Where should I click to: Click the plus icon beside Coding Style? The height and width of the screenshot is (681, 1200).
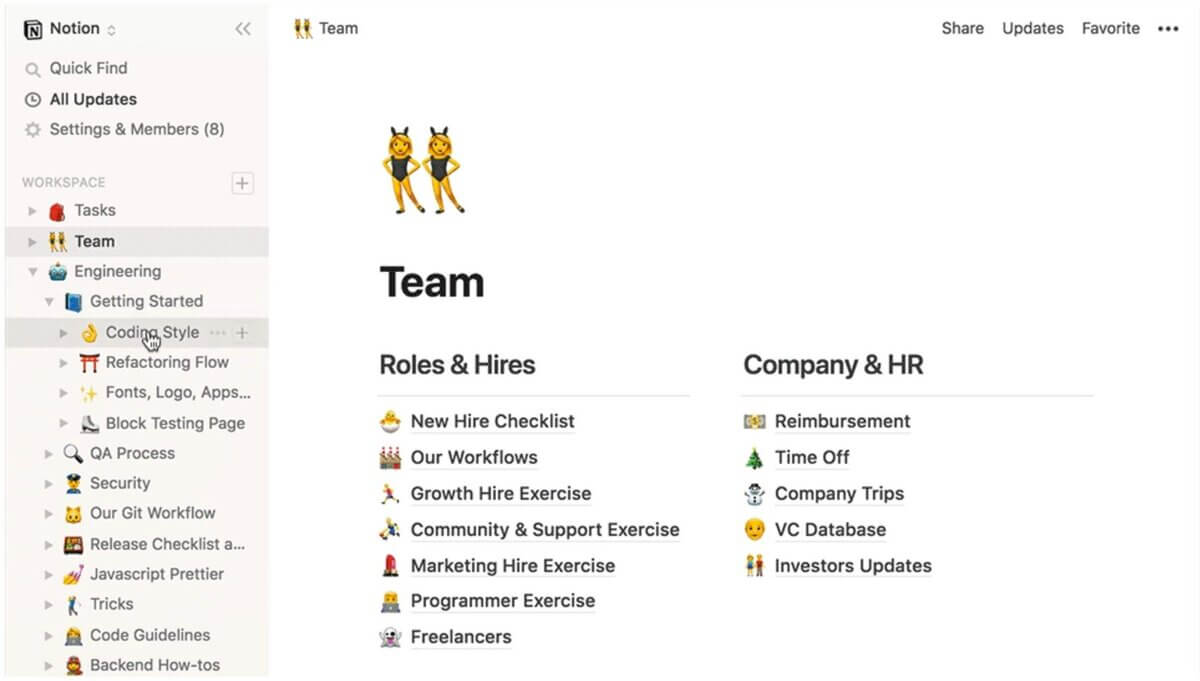(x=242, y=333)
